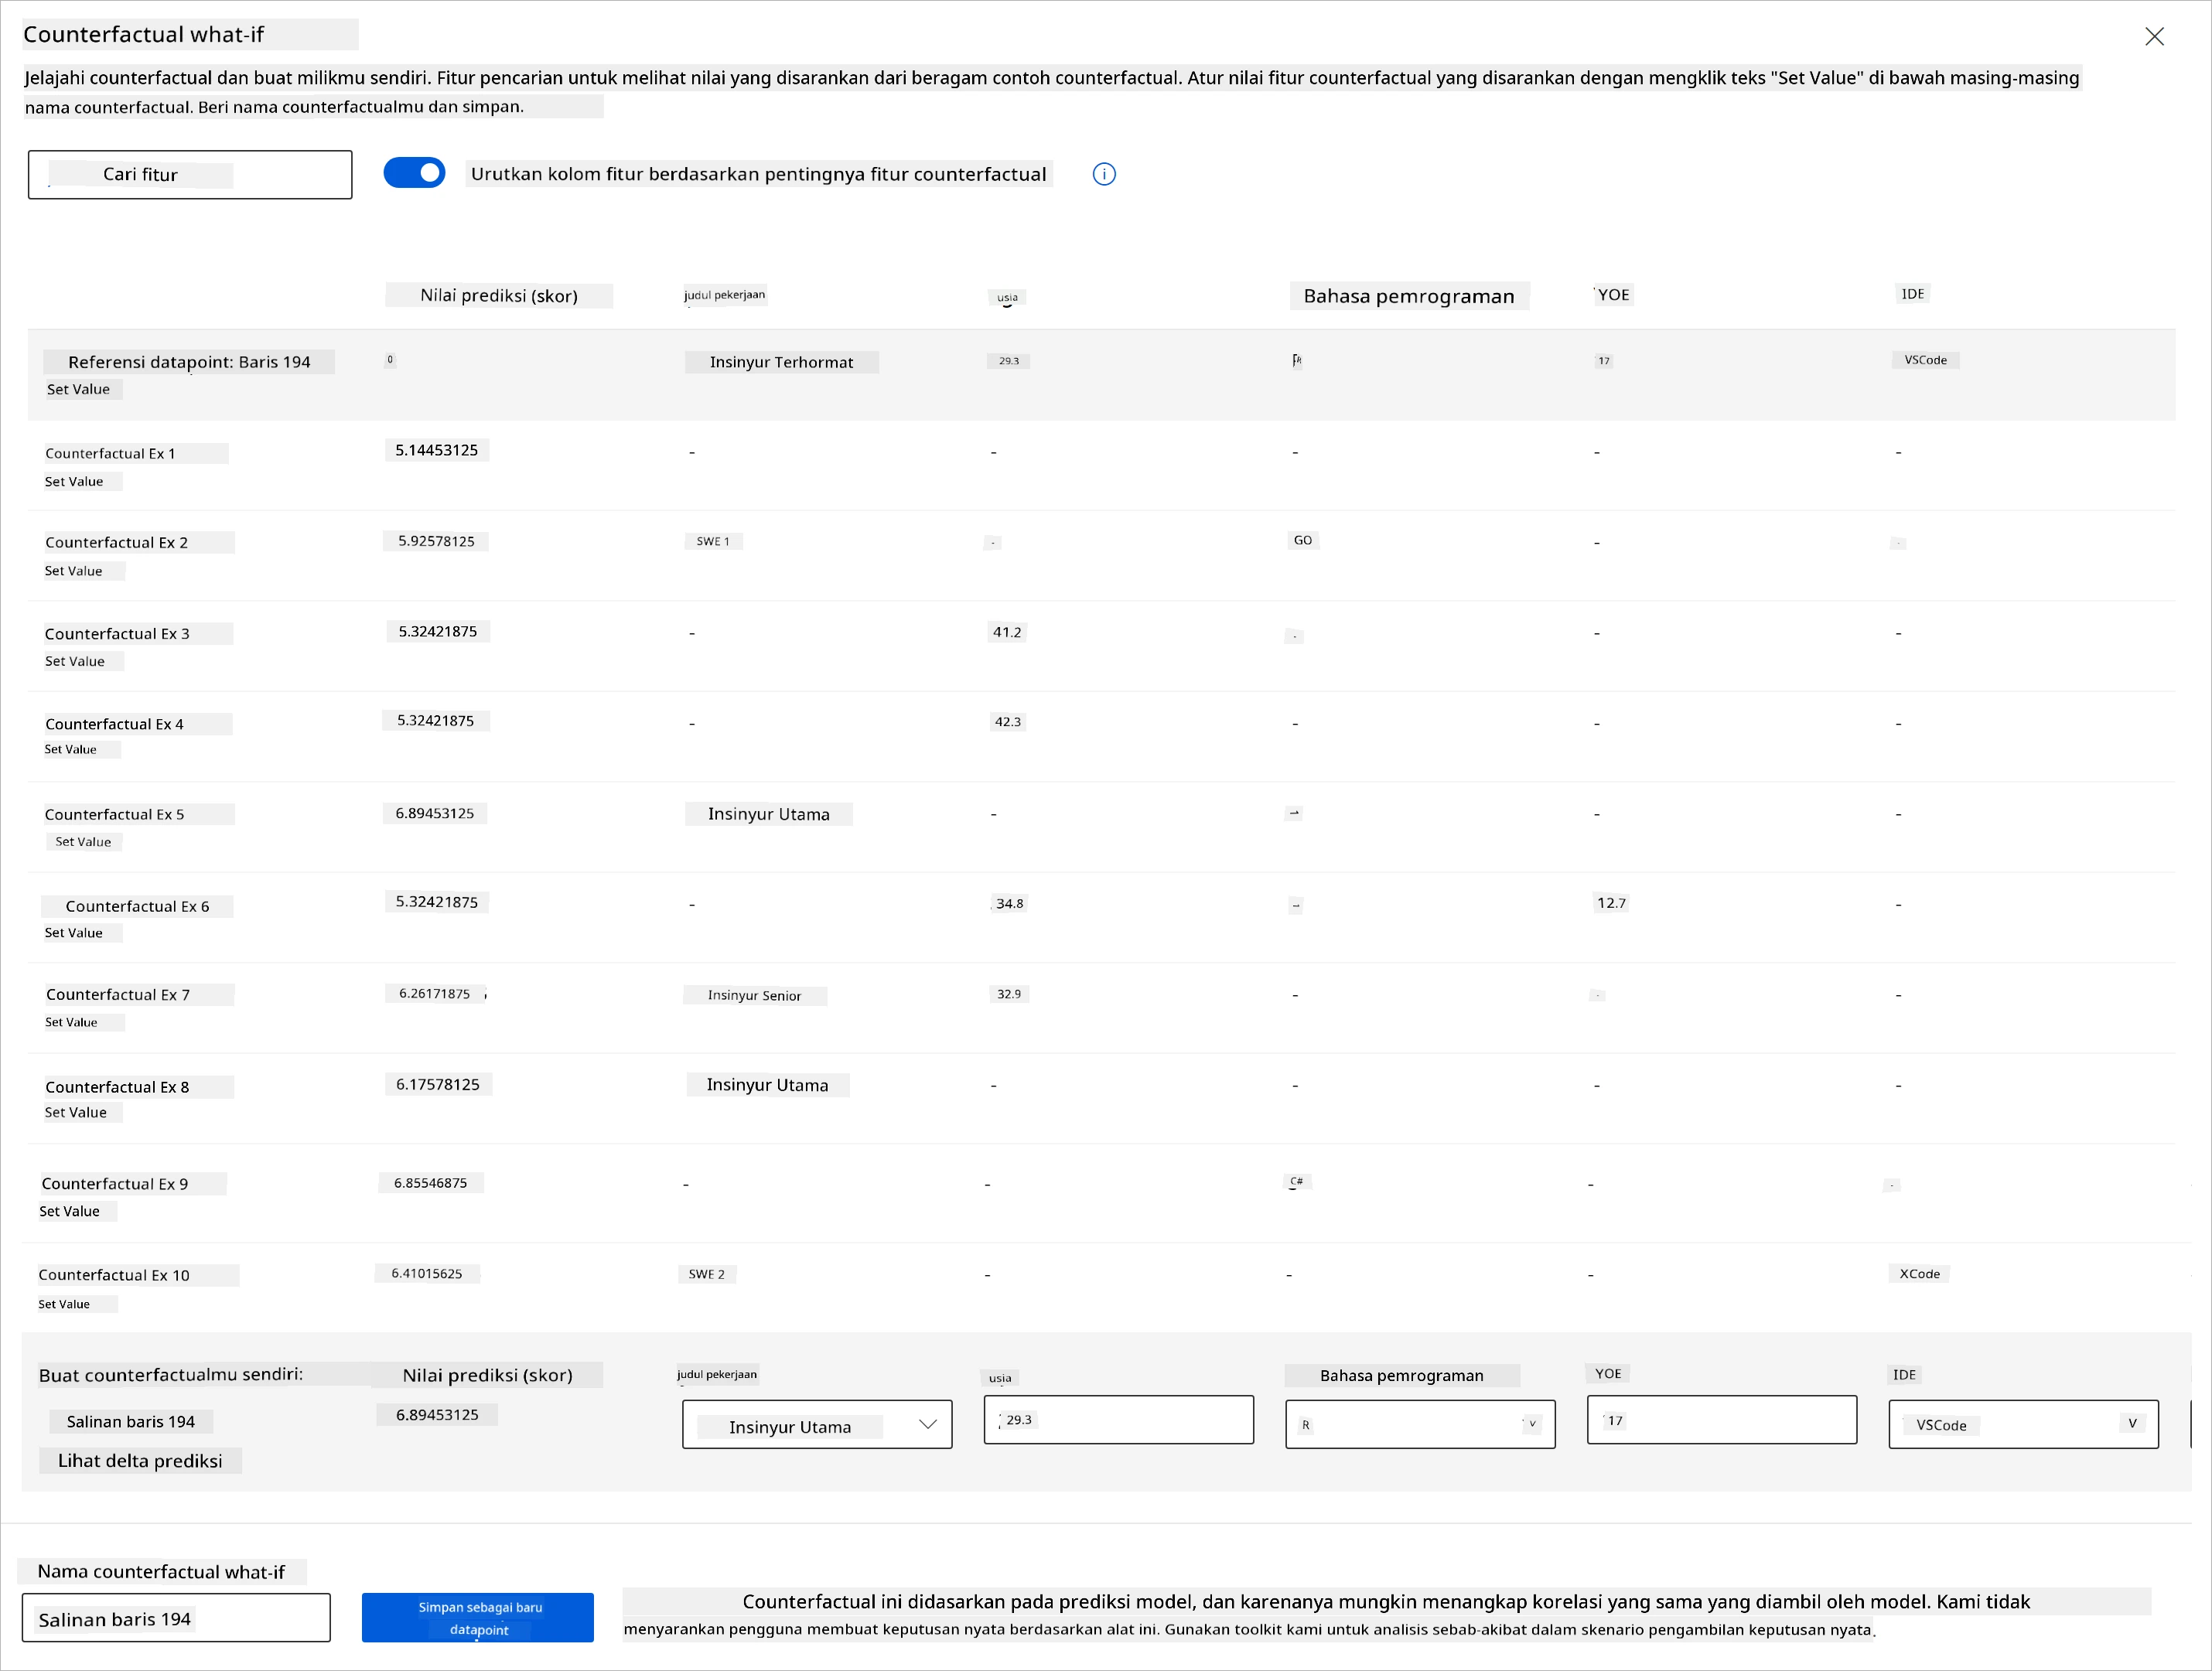Select the VSCode cell in reference row
Image resolution: width=2212 pixels, height=1671 pixels.
(x=1926, y=360)
